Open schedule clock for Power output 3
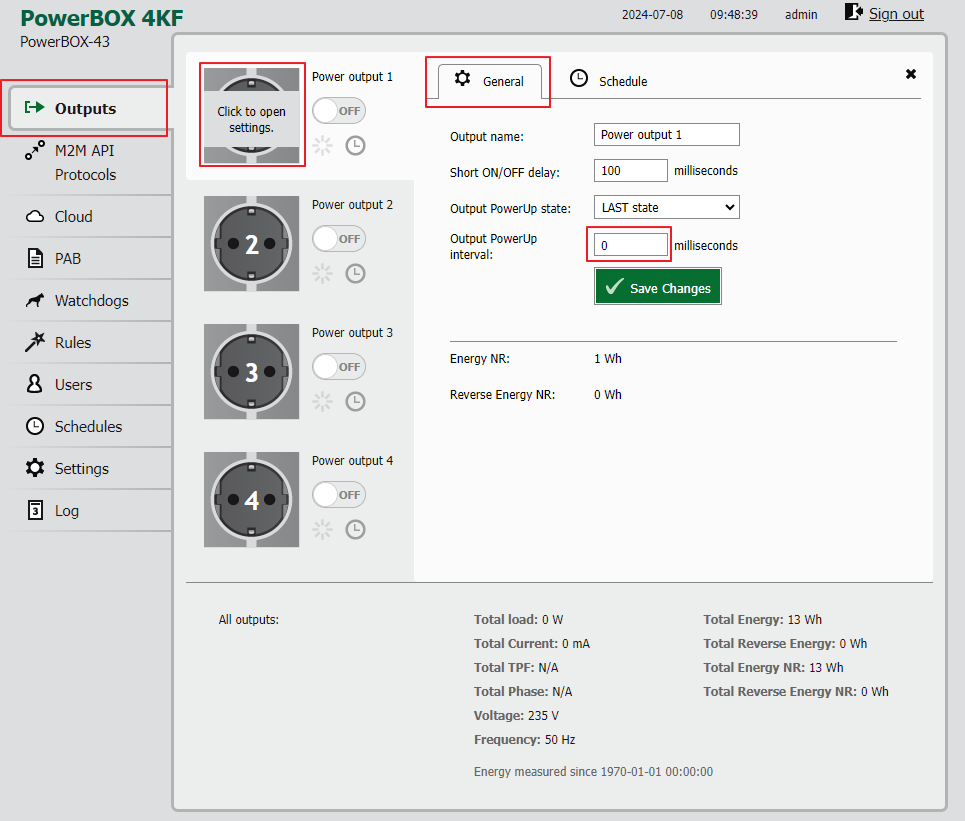The width and height of the screenshot is (965, 821). [x=355, y=402]
